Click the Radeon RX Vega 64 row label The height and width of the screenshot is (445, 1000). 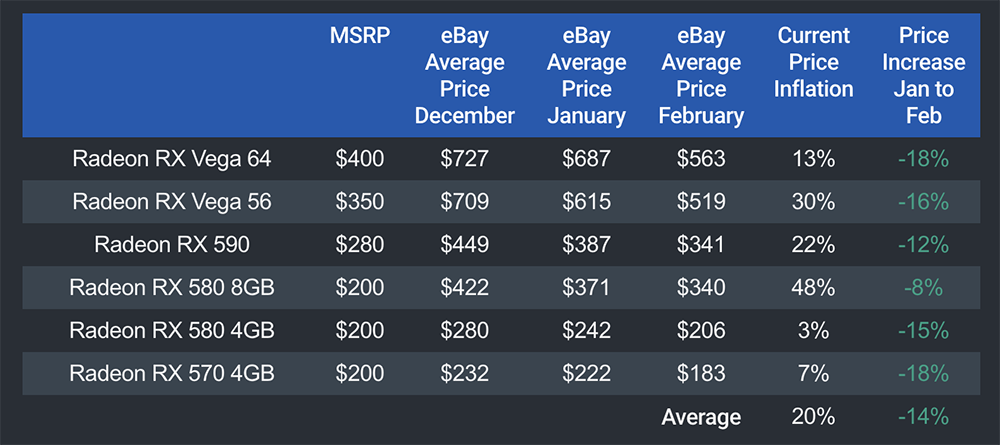pyautogui.click(x=172, y=159)
